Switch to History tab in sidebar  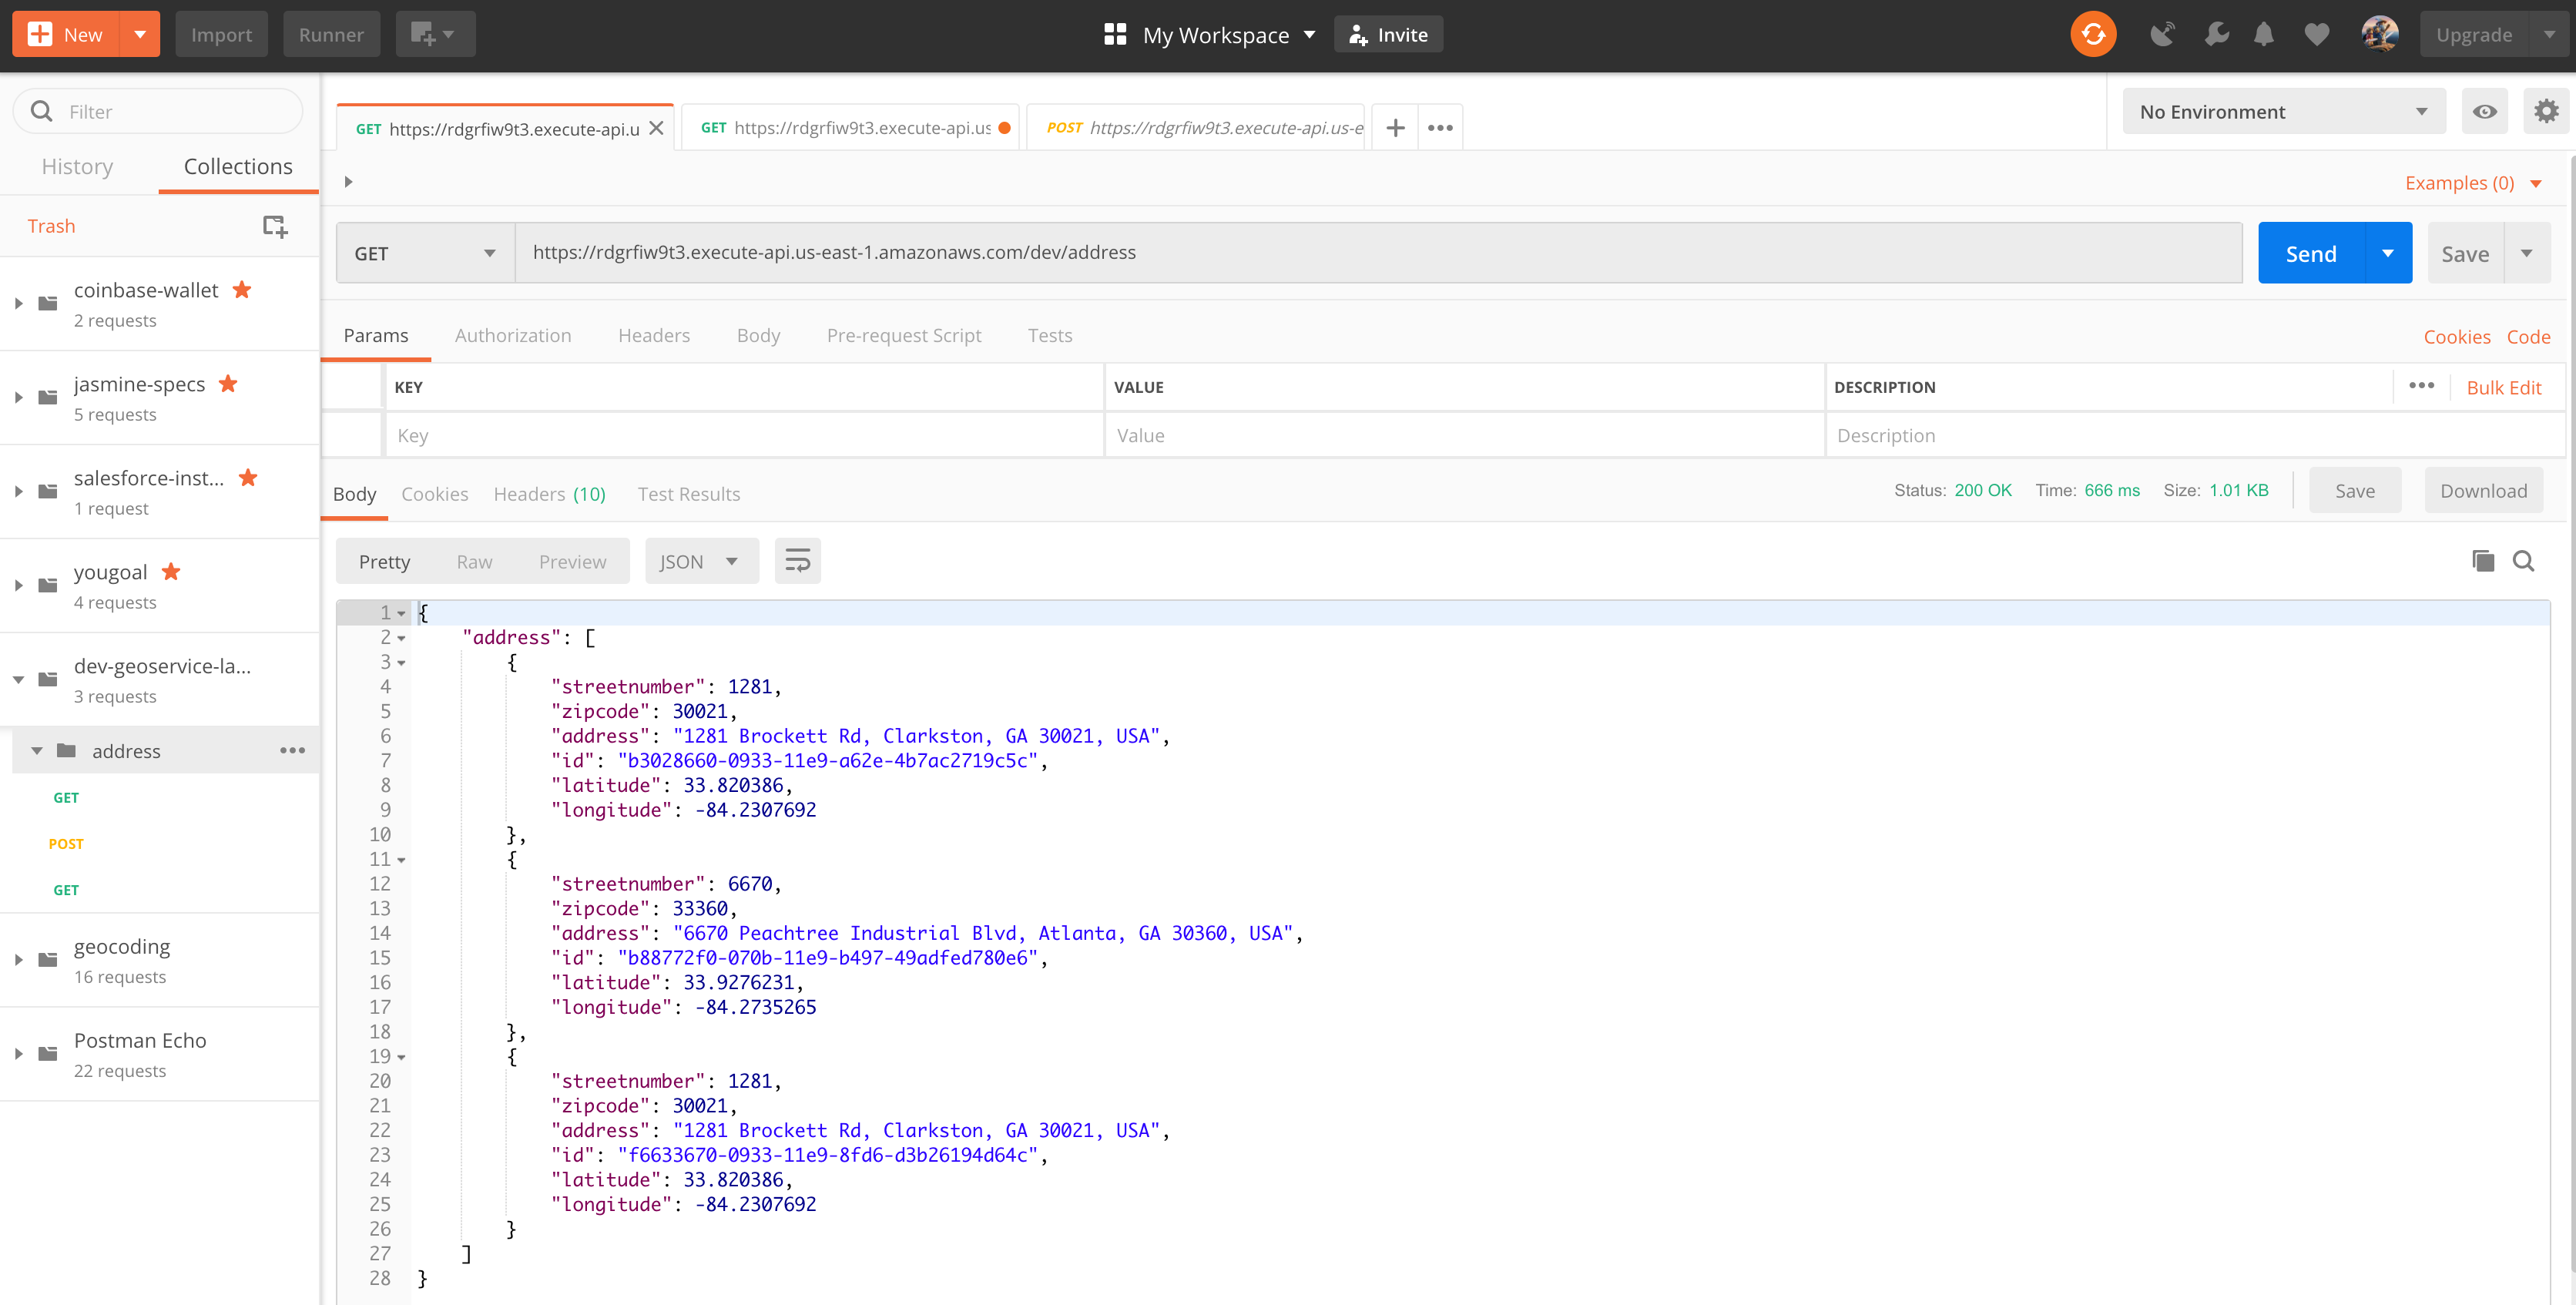click(77, 167)
